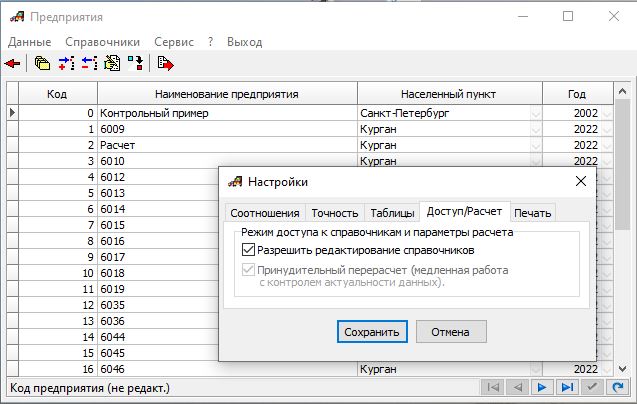Image resolution: width=637 pixels, height=404 pixels.
Task: Click the delete record (minus) toolbar icon
Action: point(89,64)
